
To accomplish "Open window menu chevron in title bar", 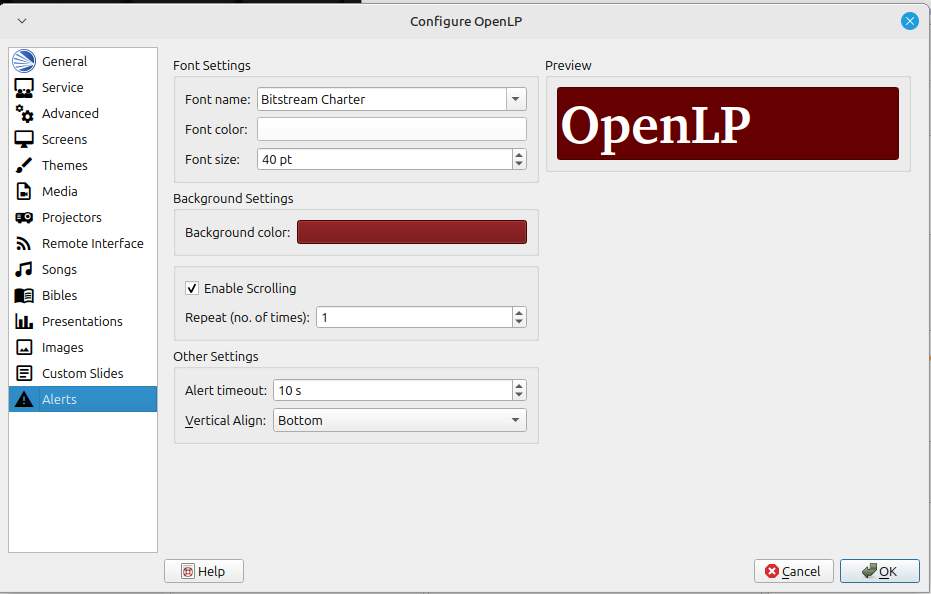I will [x=22, y=21].
